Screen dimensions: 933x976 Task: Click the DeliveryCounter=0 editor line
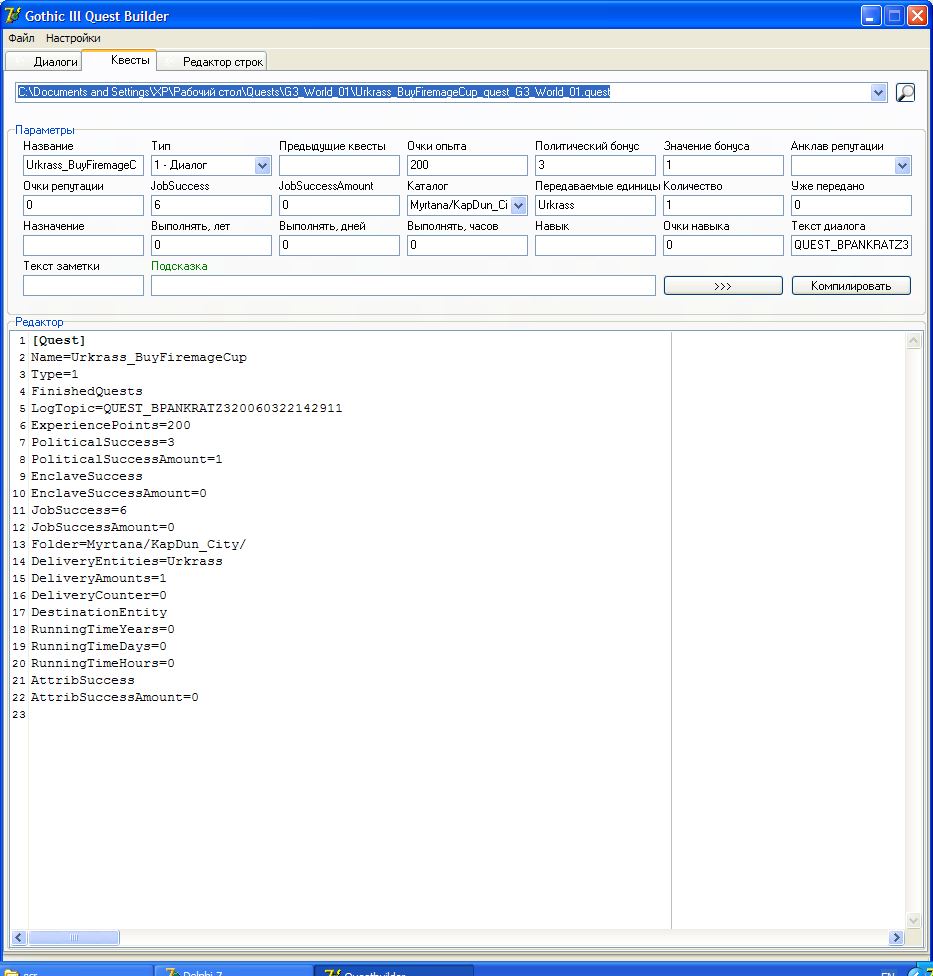point(99,595)
